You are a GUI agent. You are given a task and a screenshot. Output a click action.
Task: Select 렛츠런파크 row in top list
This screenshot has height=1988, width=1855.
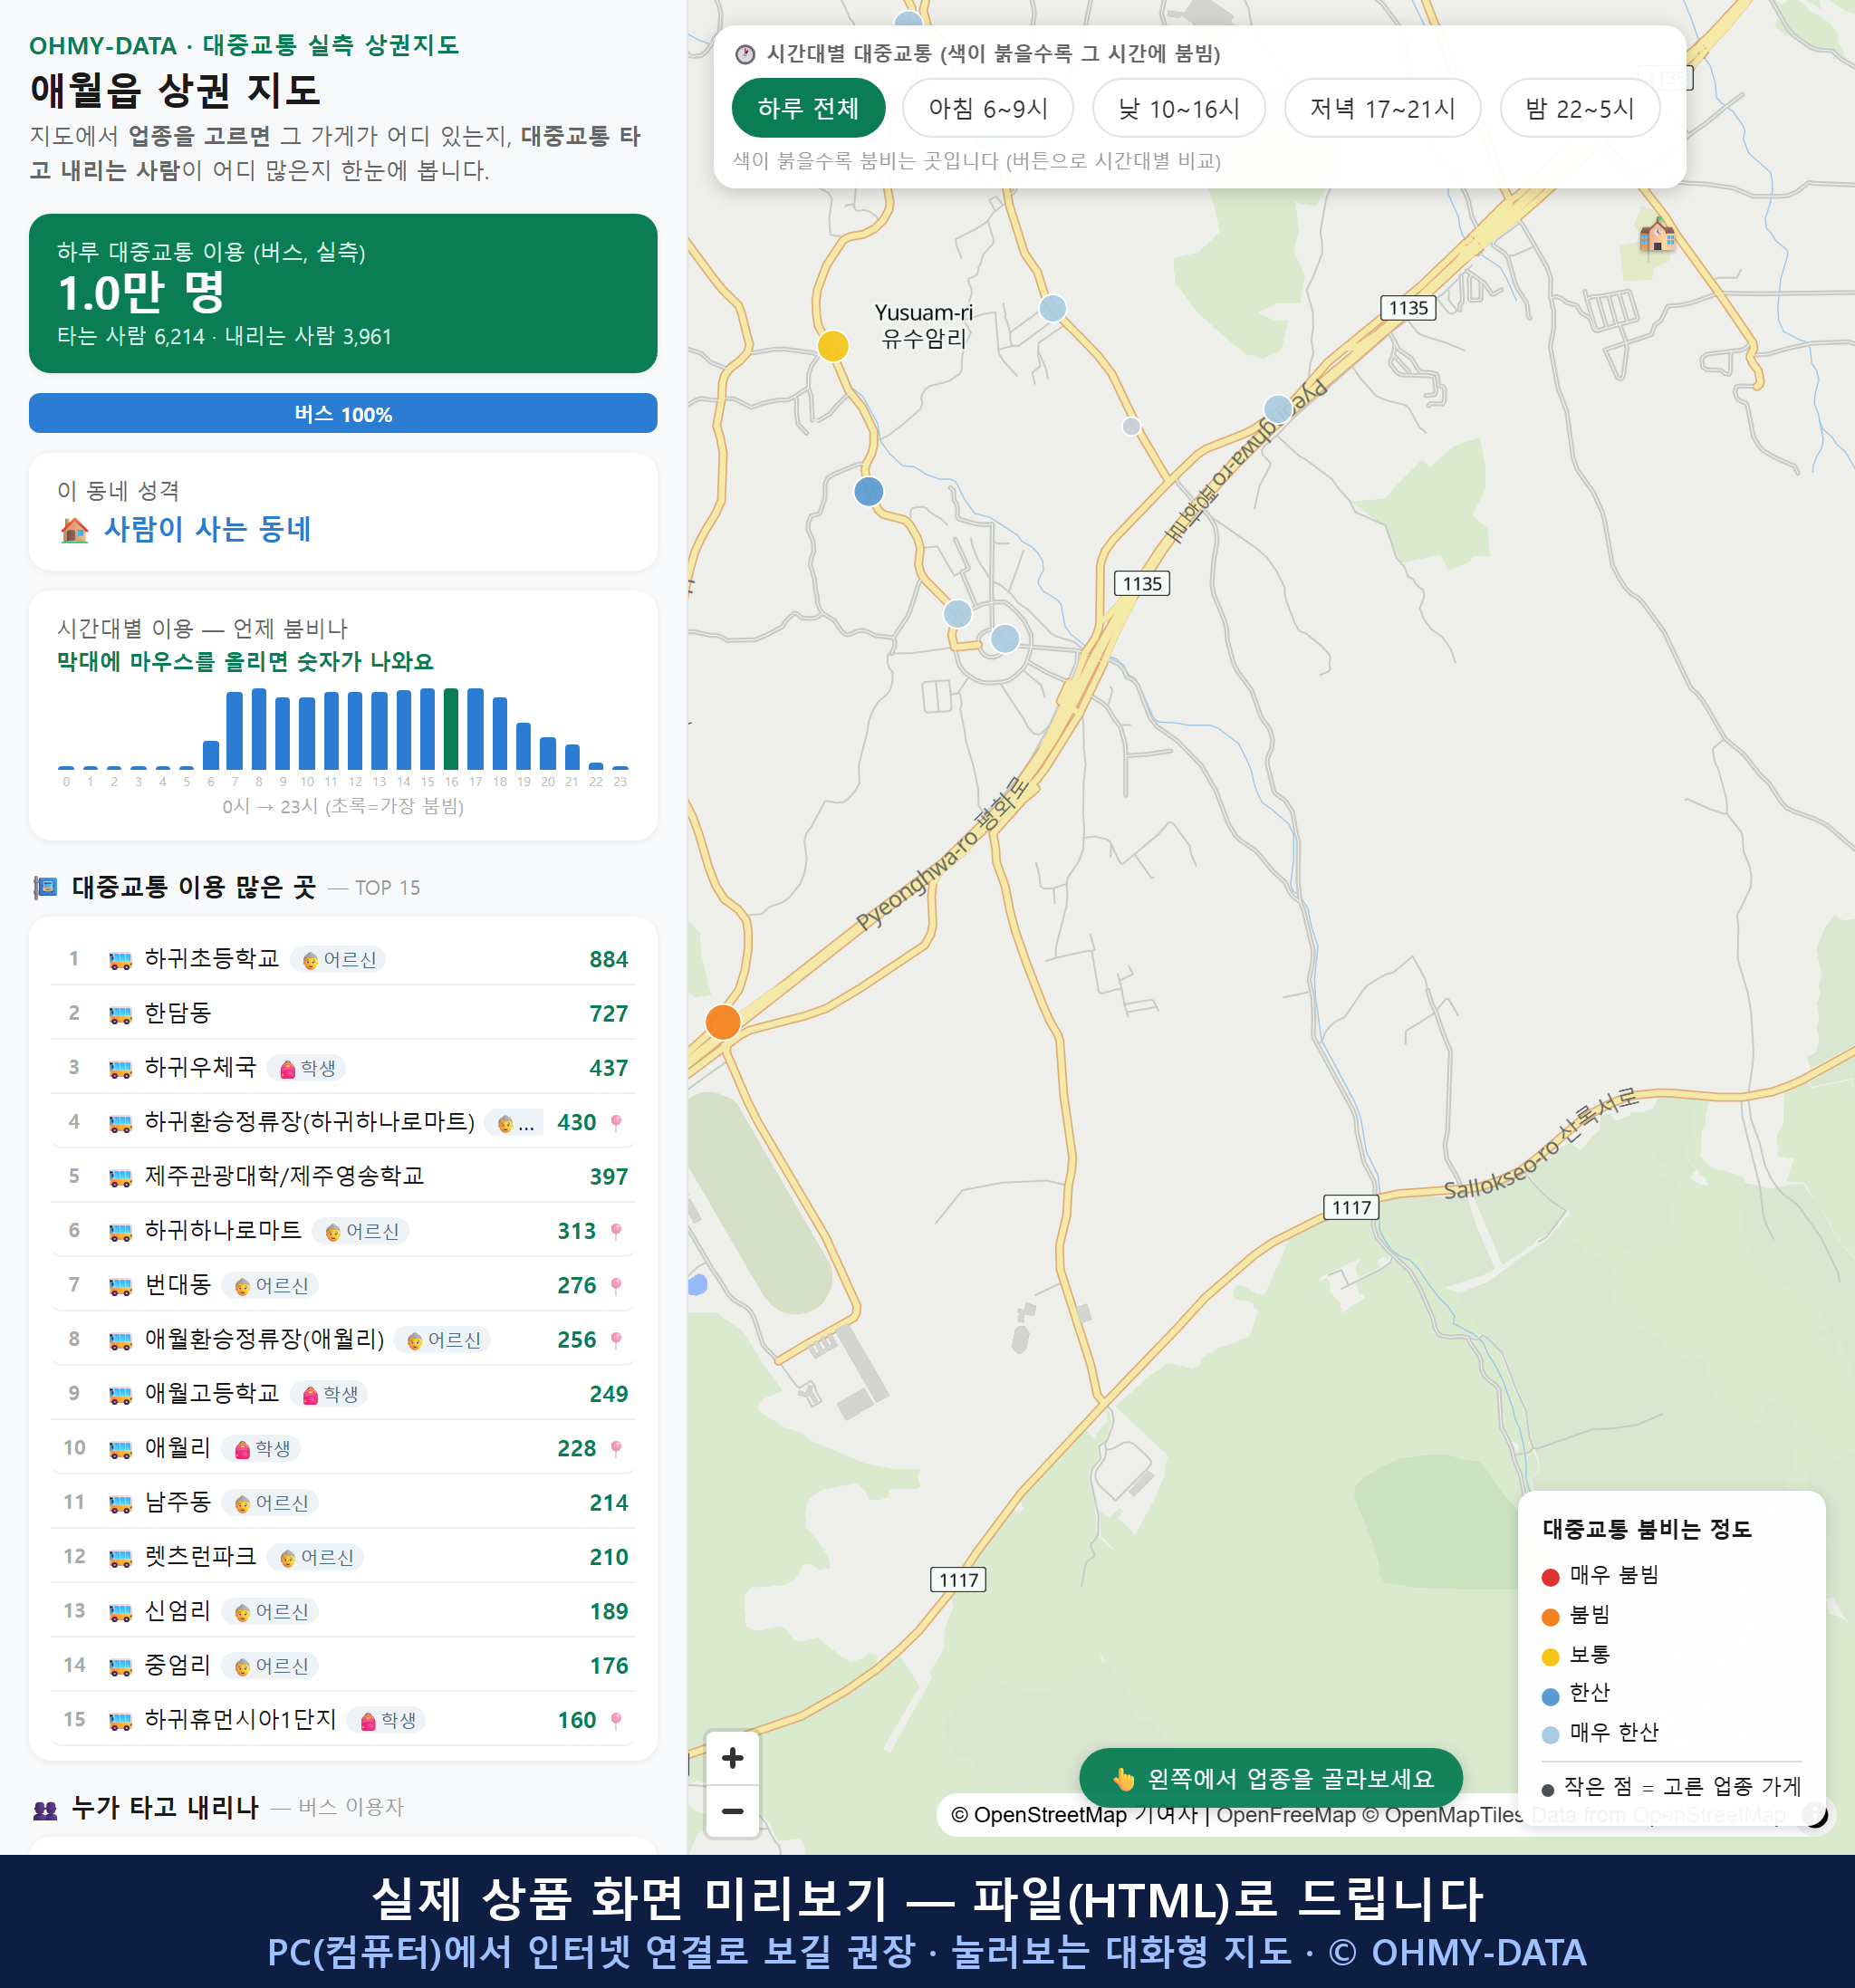[343, 1557]
